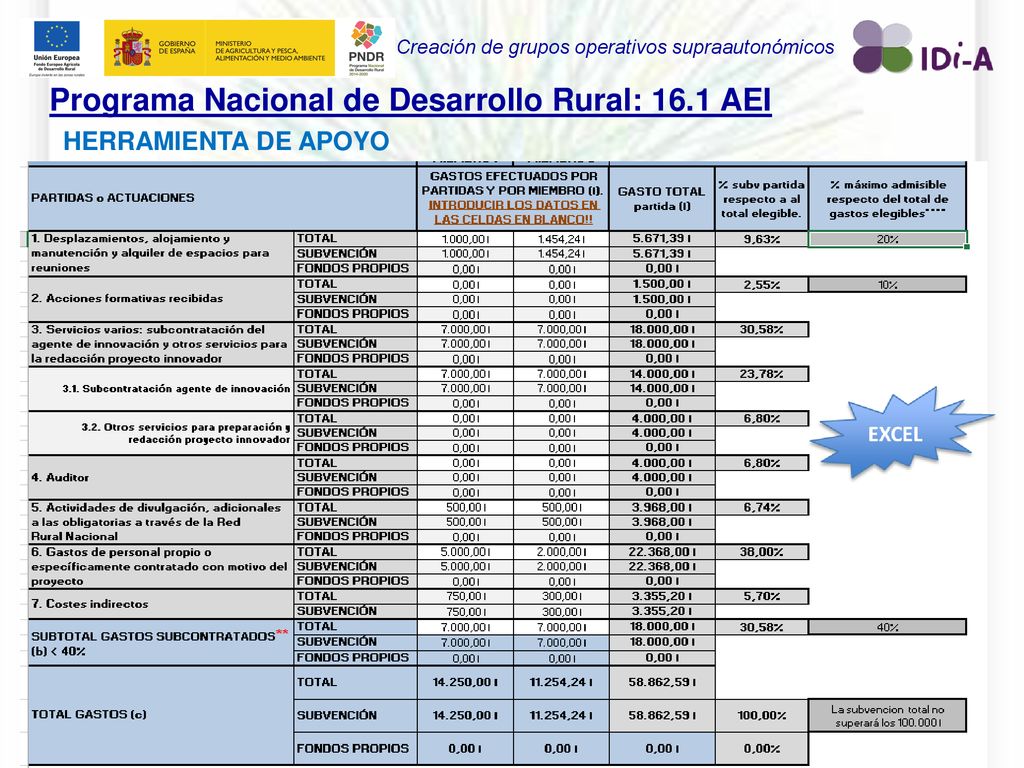Viewport: 1024px width, 768px height.
Task: Click the '100,00%' cell in TOTAL GASTOS
Action: pyautogui.click(x=761, y=715)
